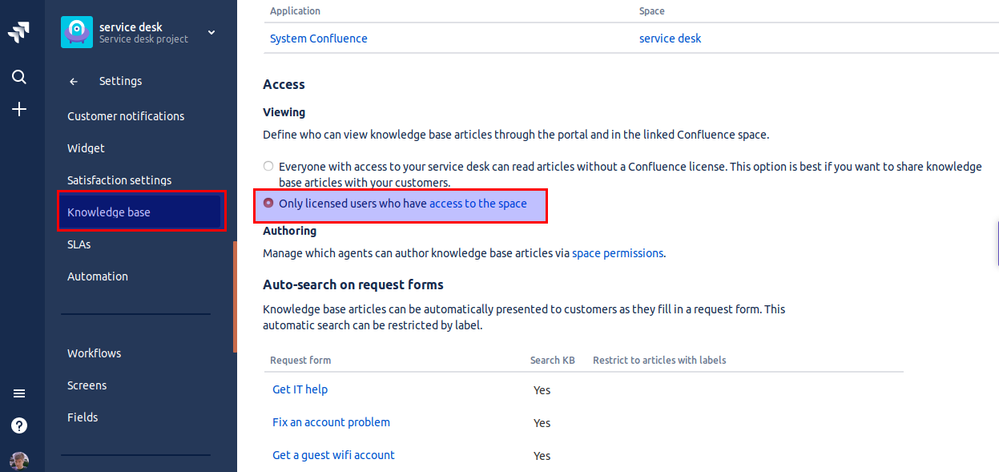This screenshot has height=472, width=999.
Task: Open the System Confluence link
Action: [318, 38]
